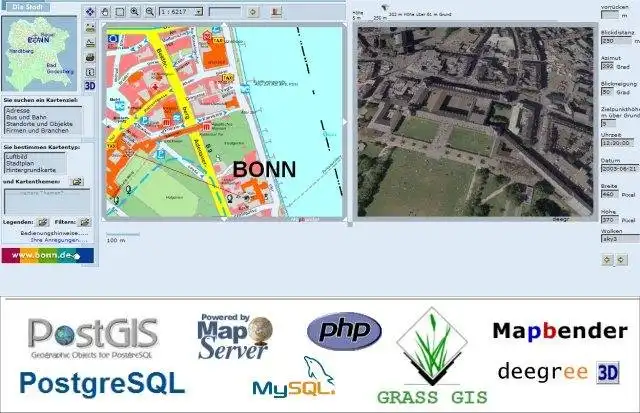Select Luftbild map type
The height and width of the screenshot is (413, 640).
[17, 157]
